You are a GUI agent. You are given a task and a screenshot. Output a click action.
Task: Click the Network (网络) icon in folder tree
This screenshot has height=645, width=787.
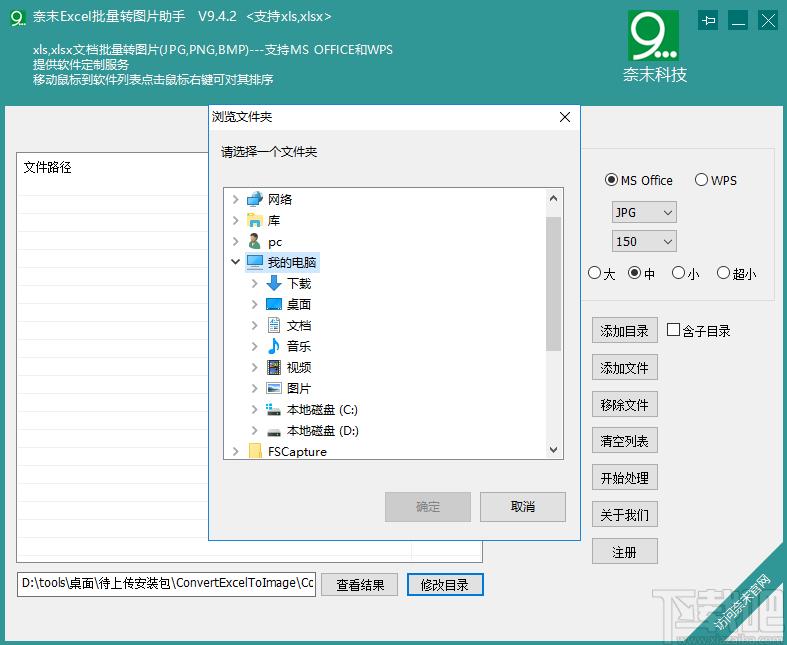[x=255, y=199]
